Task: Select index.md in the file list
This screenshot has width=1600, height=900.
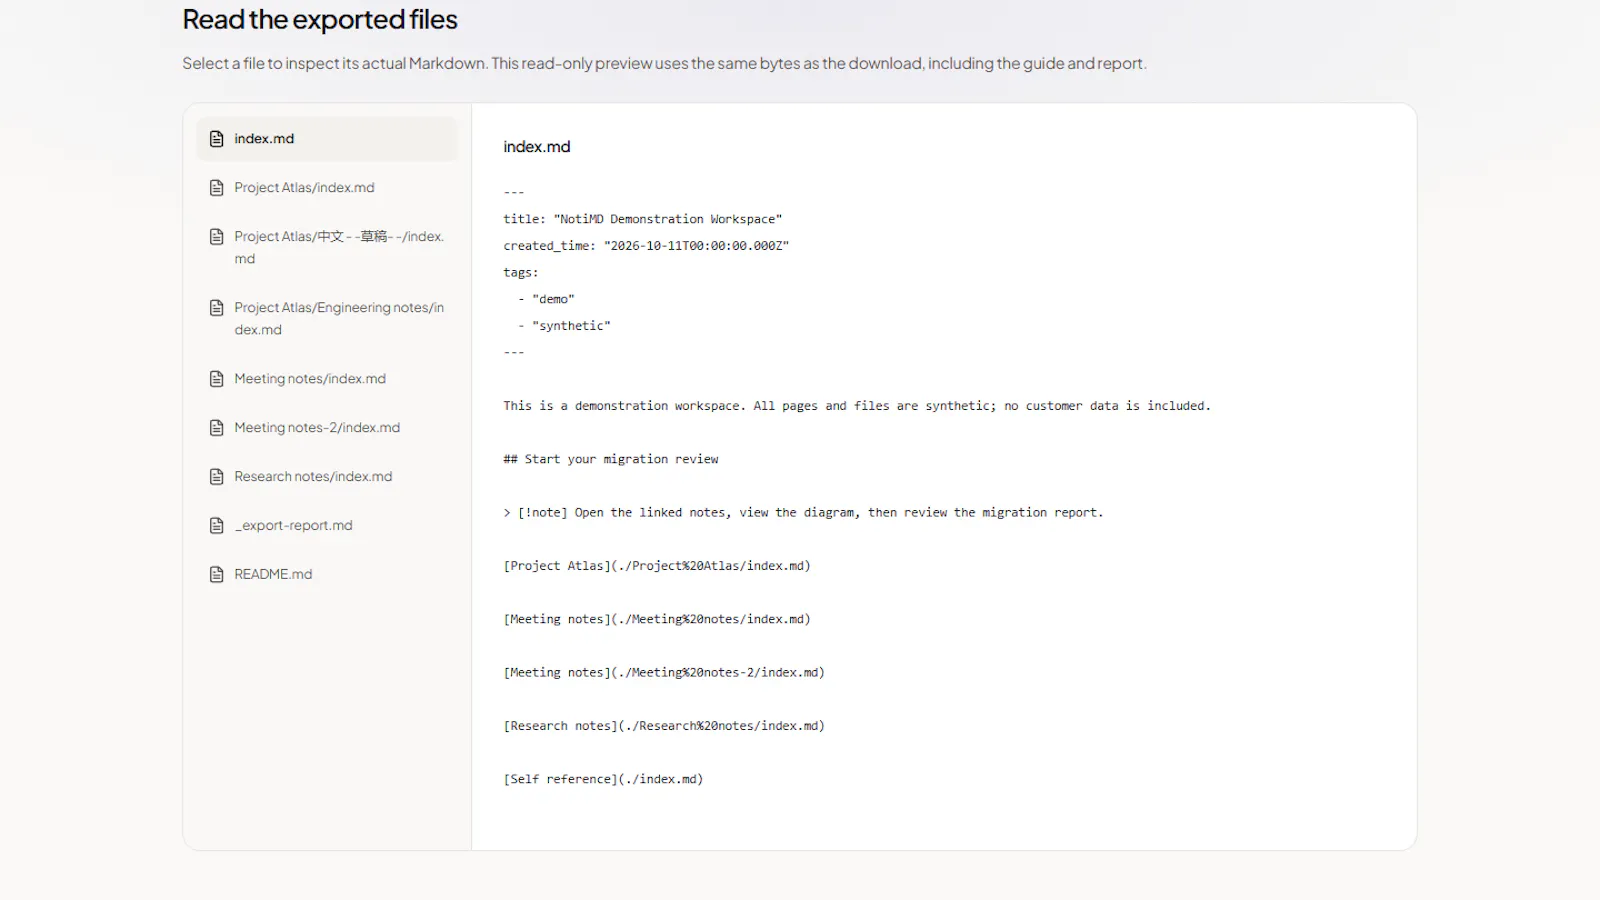Action: point(327,139)
